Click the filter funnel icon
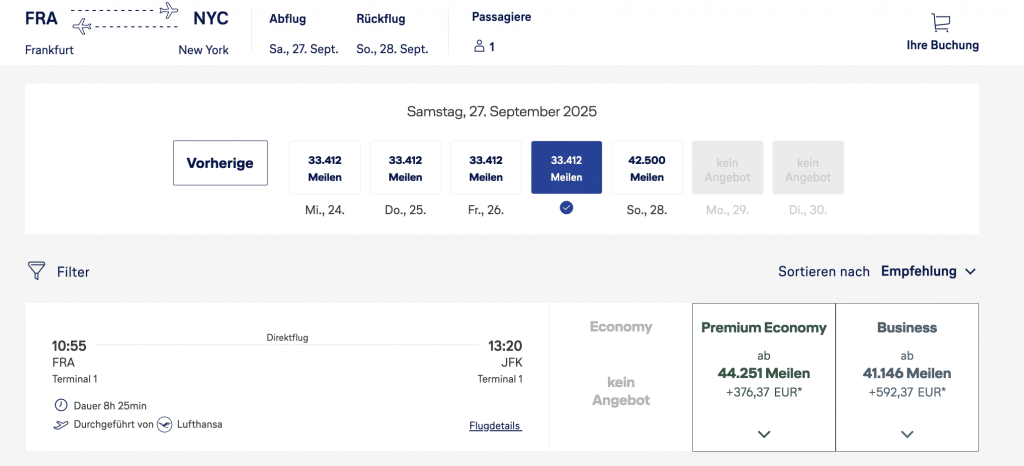The height and width of the screenshot is (466, 1024). coord(37,271)
